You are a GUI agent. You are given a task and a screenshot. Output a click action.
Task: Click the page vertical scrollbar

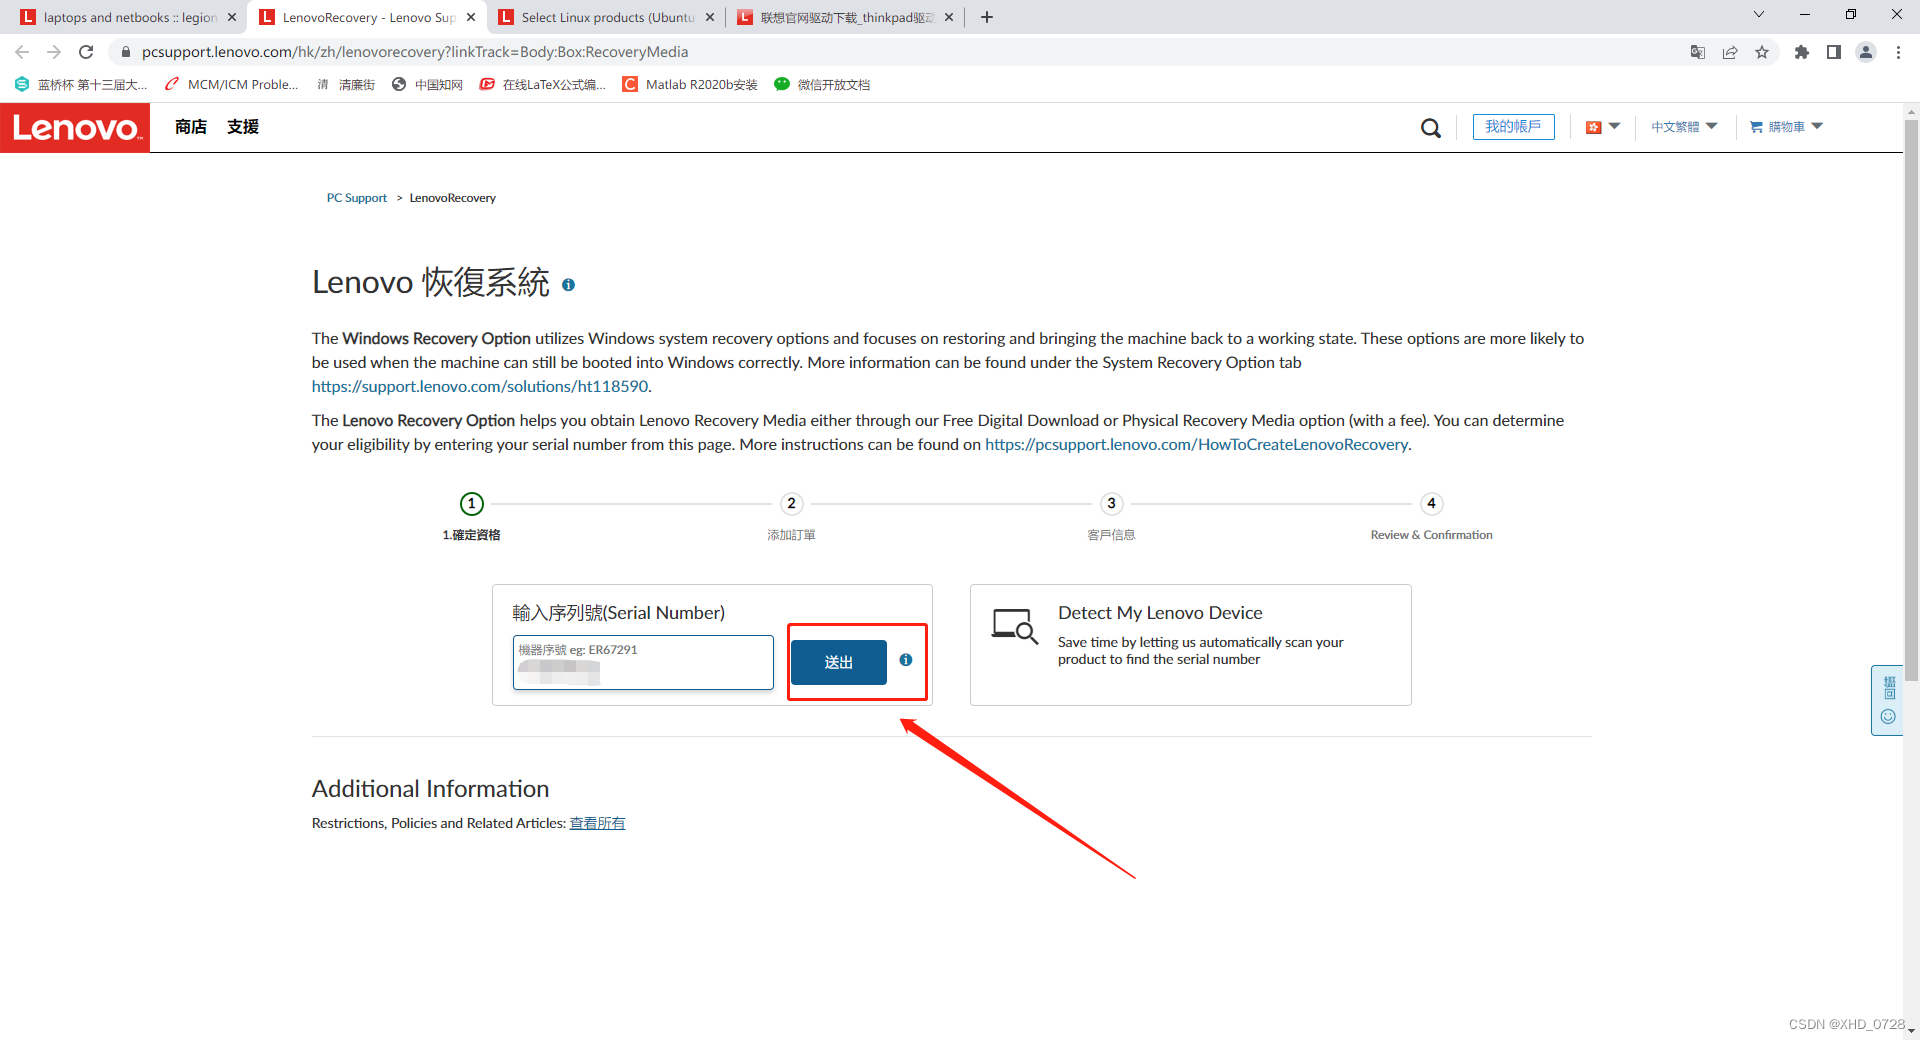(1911, 400)
